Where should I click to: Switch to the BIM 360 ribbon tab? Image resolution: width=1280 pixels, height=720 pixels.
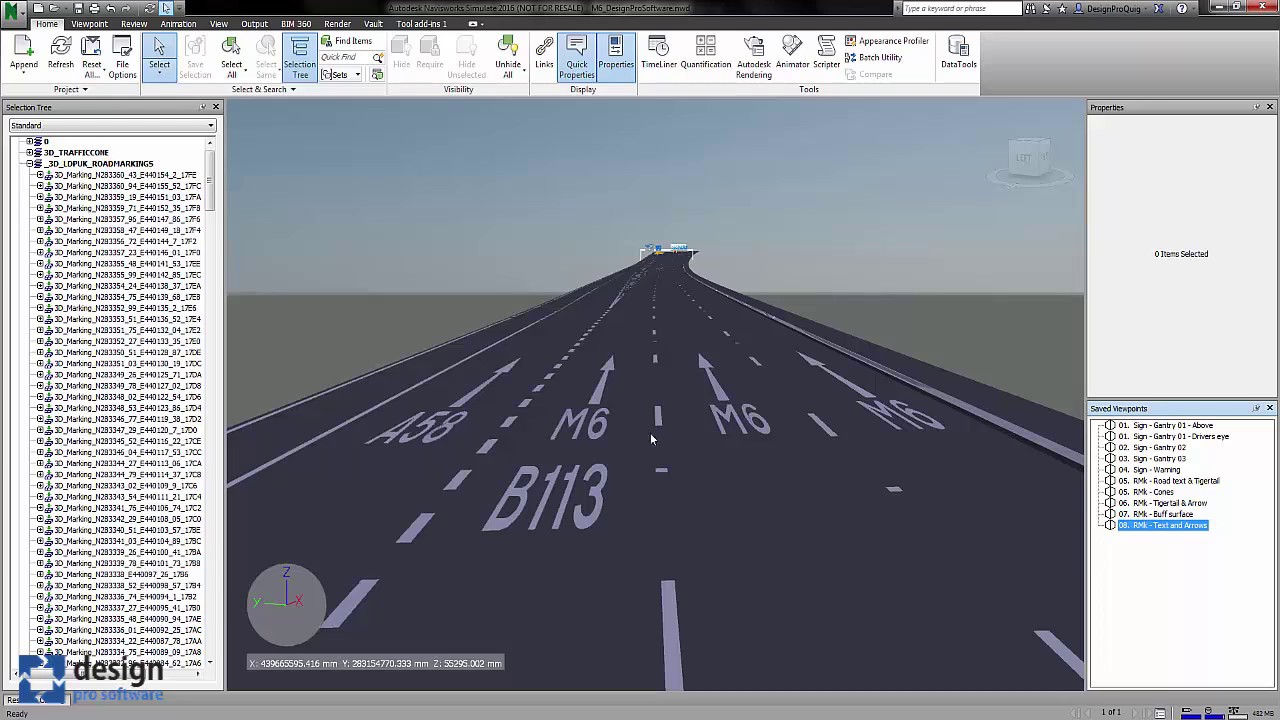pos(296,24)
